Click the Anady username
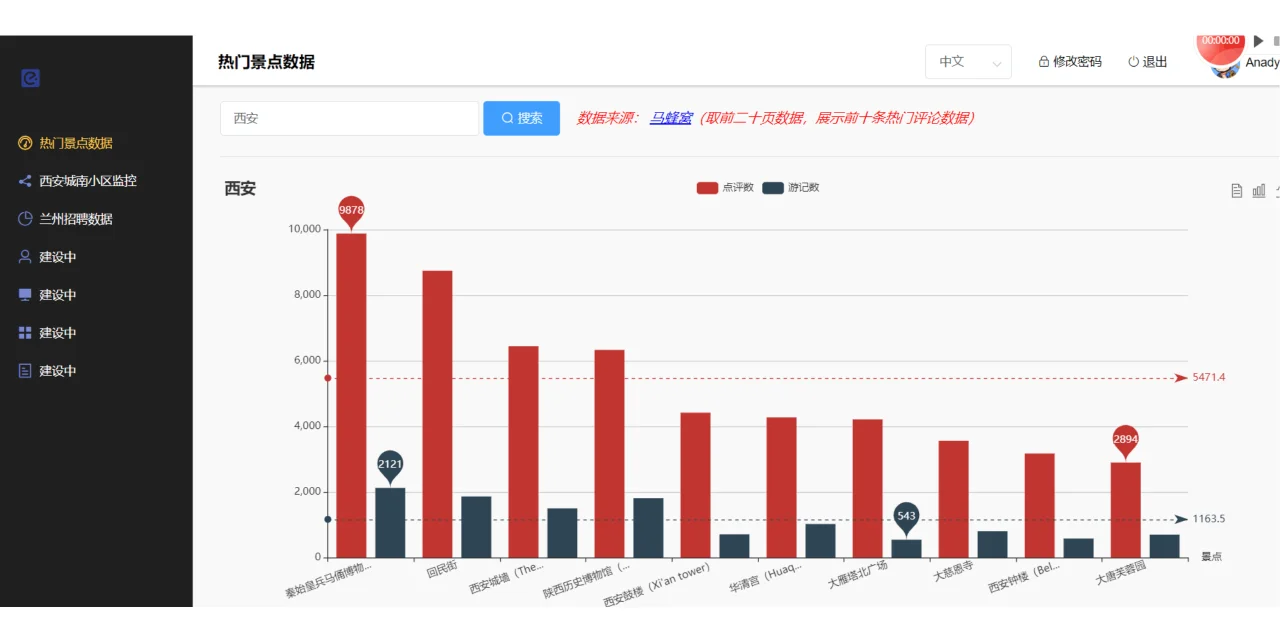 click(1262, 62)
